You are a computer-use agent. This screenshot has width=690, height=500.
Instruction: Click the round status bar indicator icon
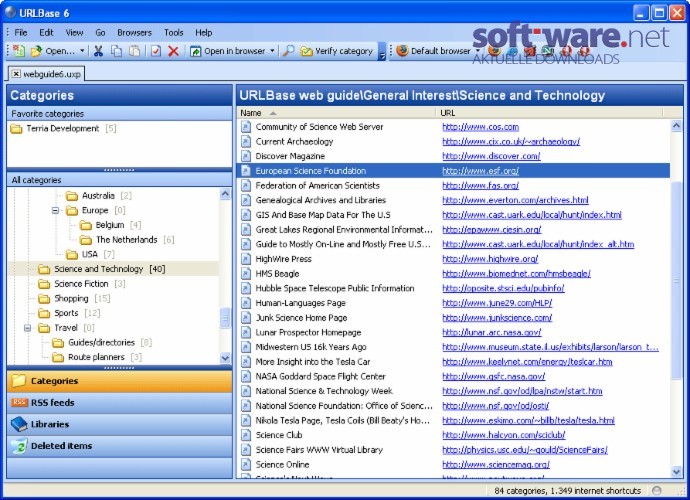tap(657, 491)
